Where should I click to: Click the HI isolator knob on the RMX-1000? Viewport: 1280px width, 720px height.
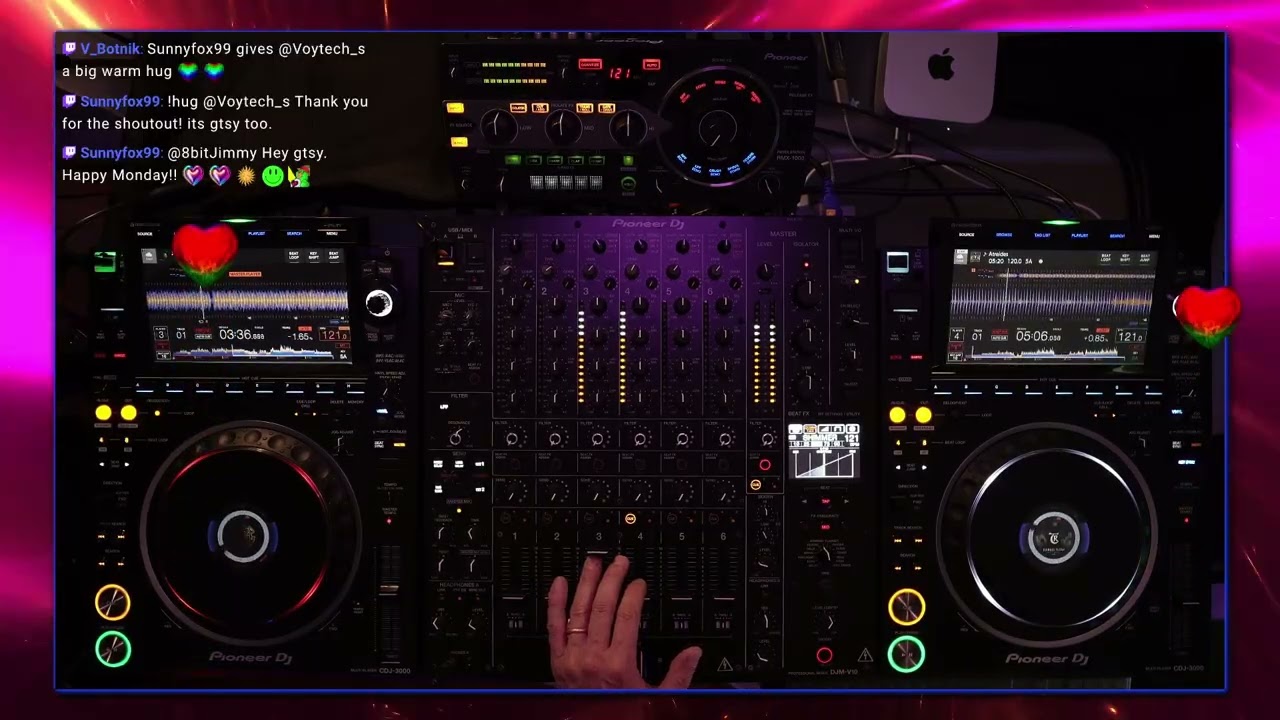[628, 125]
